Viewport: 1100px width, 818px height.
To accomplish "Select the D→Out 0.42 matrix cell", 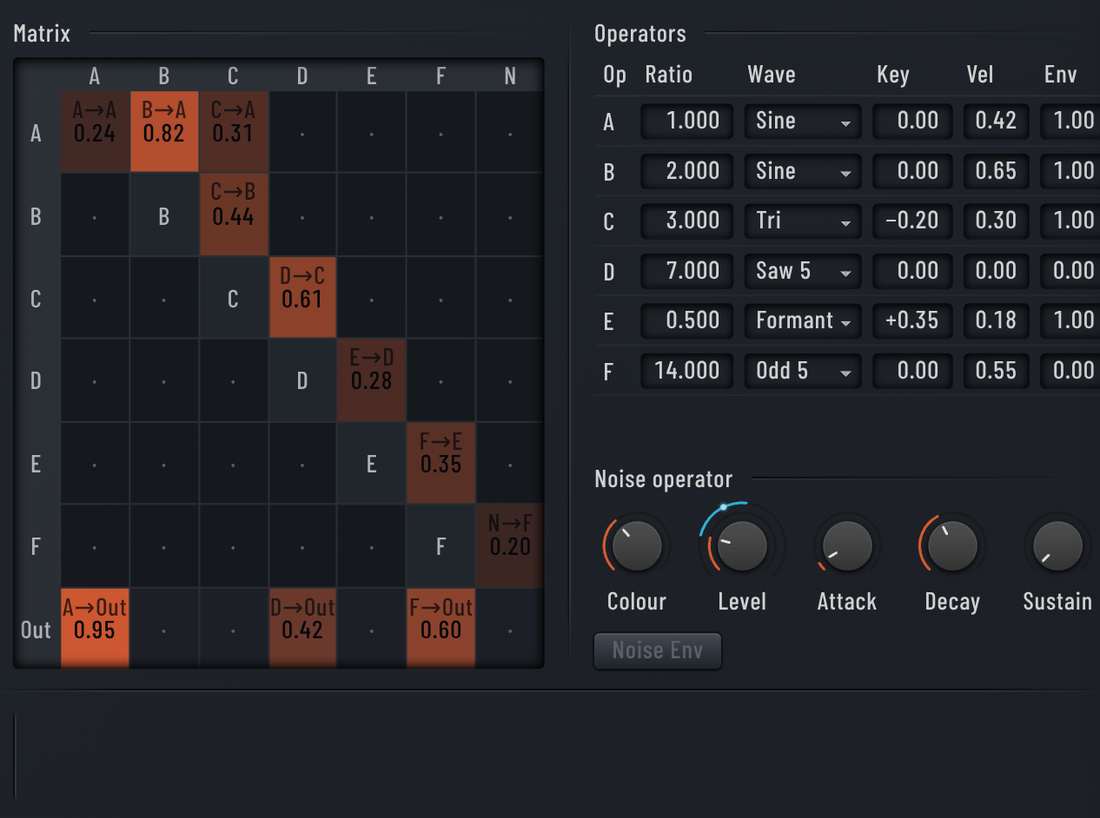I will coord(302,628).
